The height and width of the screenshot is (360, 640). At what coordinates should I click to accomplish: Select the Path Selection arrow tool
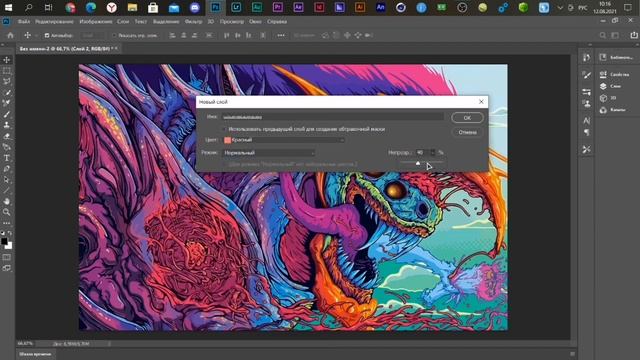click(x=7, y=180)
